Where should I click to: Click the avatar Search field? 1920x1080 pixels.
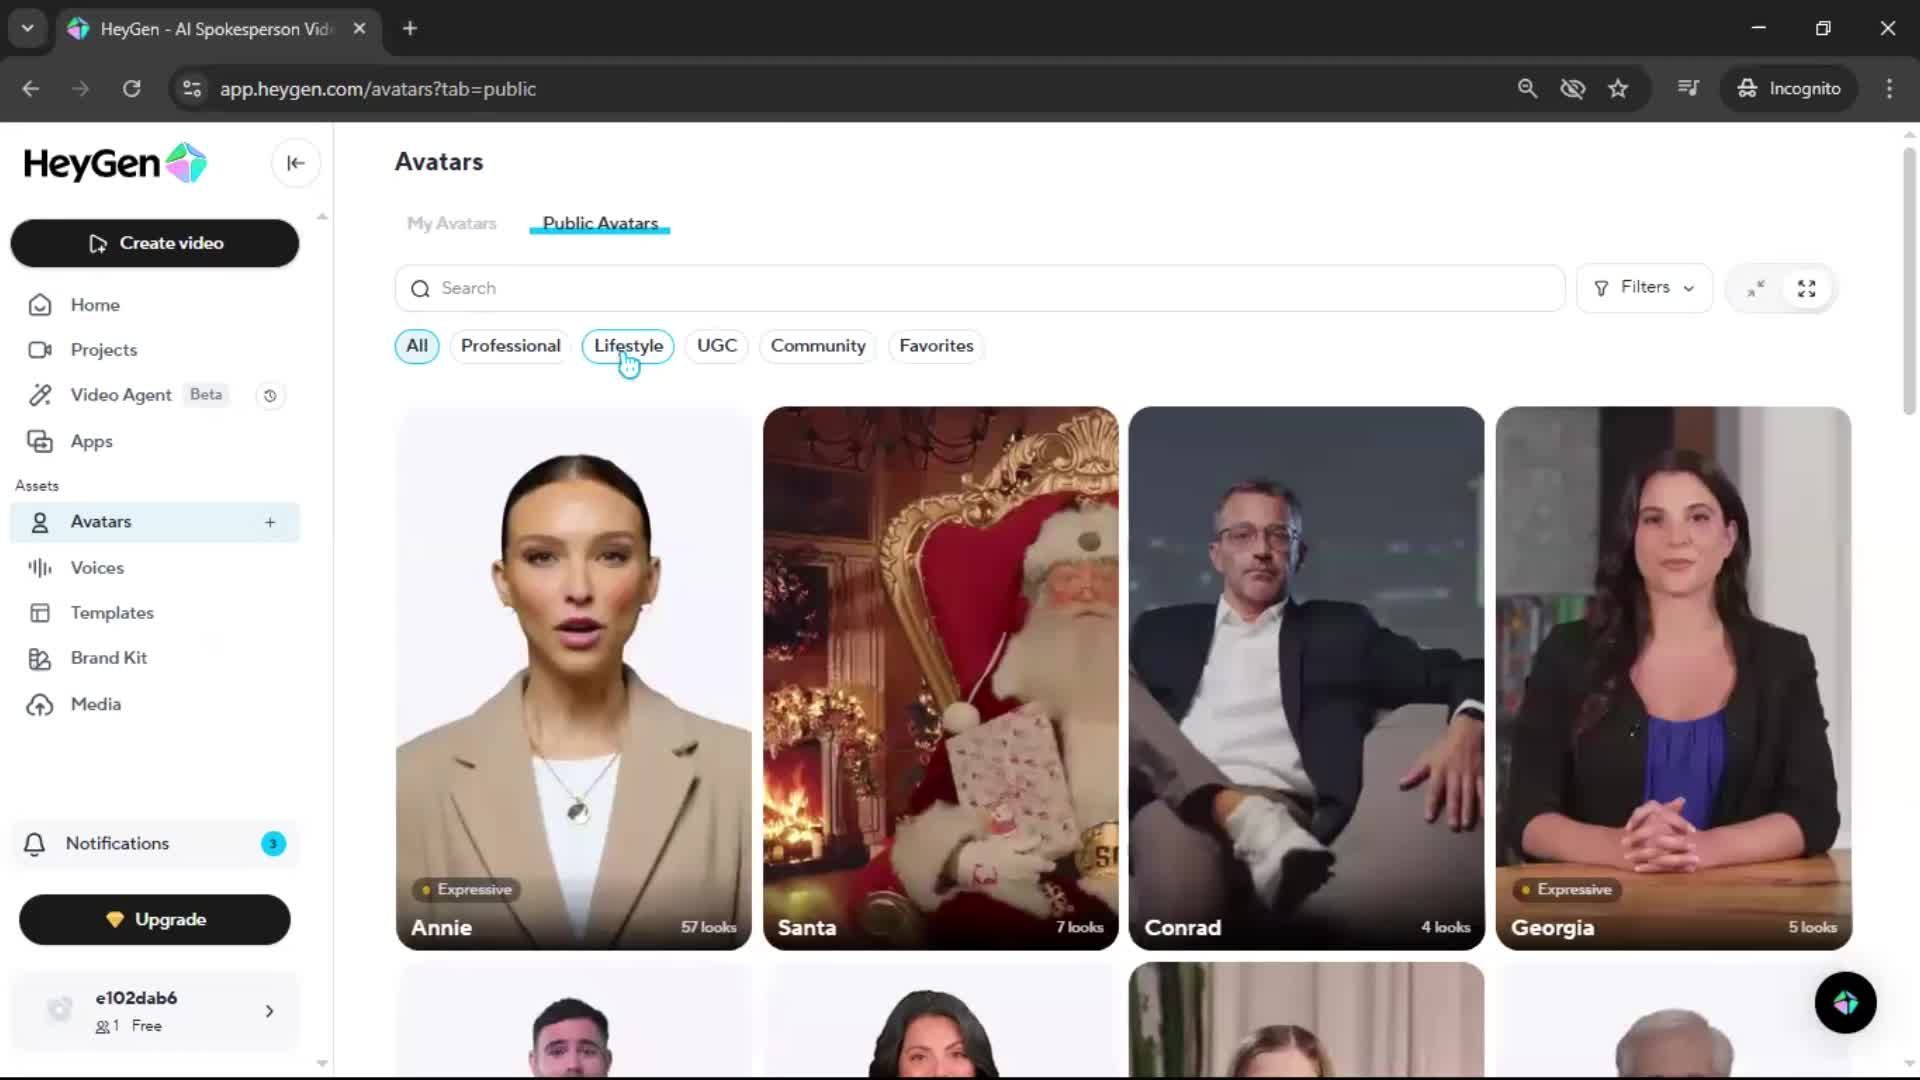coord(980,288)
